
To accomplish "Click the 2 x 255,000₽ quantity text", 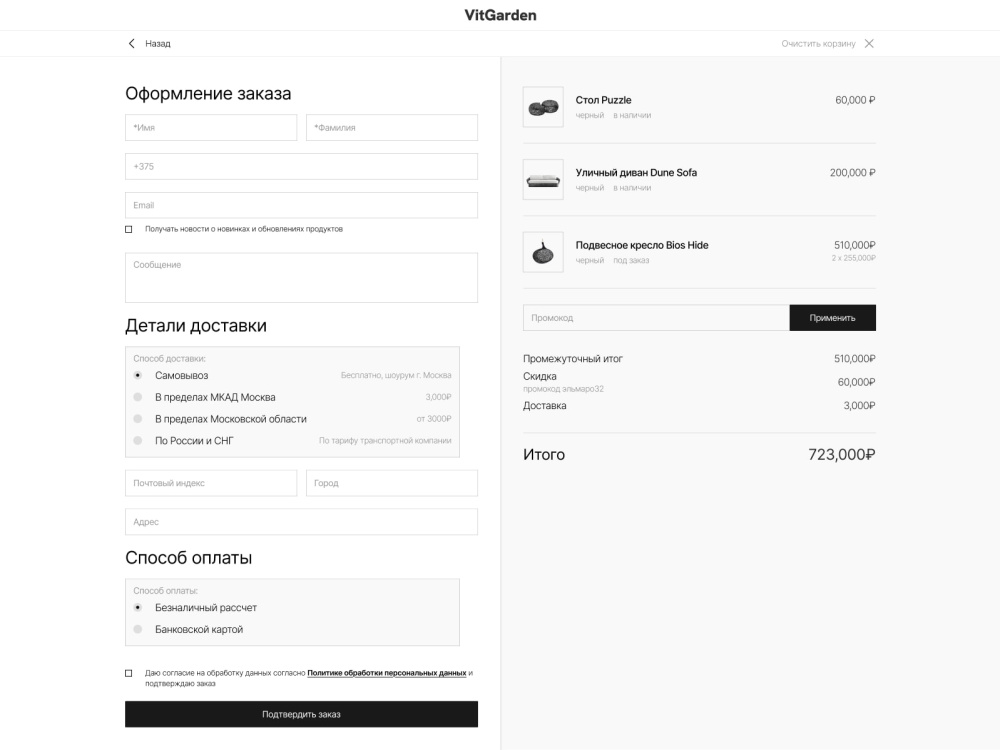I will tap(853, 258).
